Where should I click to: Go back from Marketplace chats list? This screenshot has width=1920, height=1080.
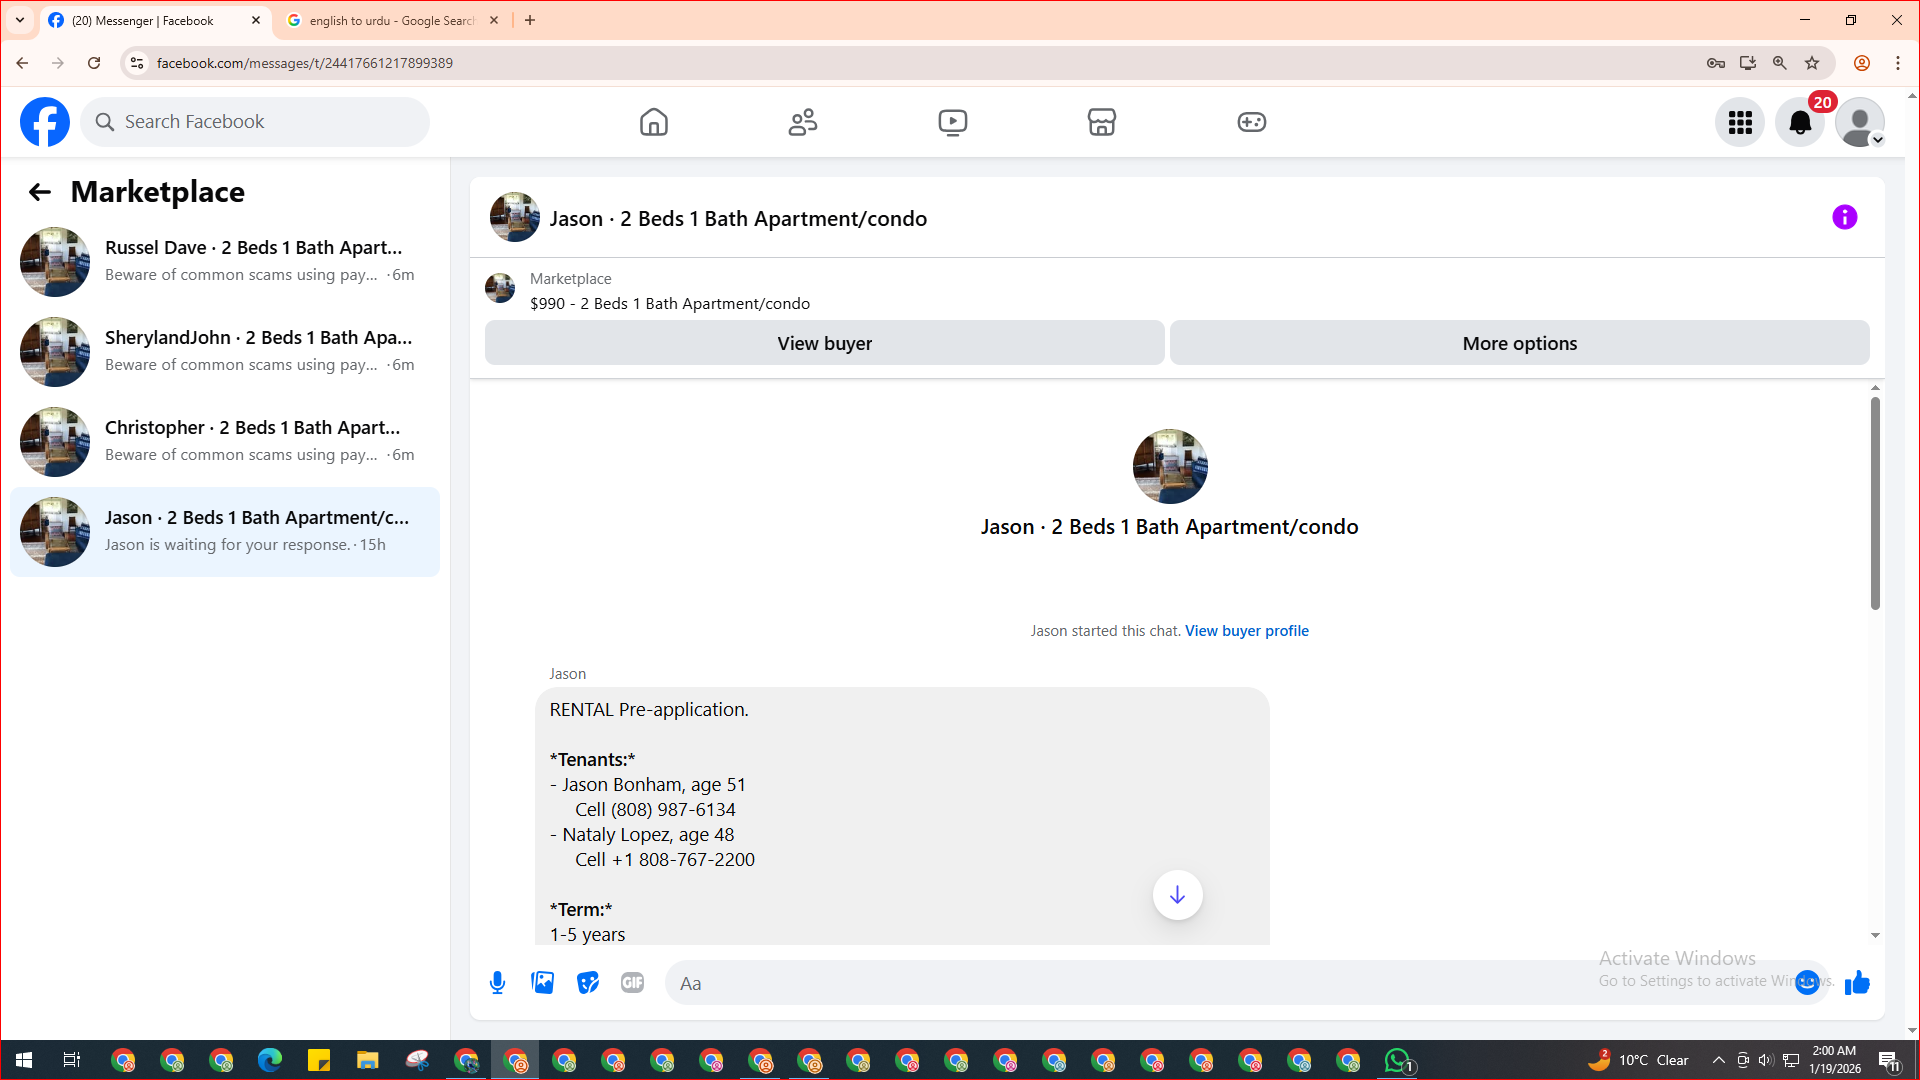click(x=39, y=192)
